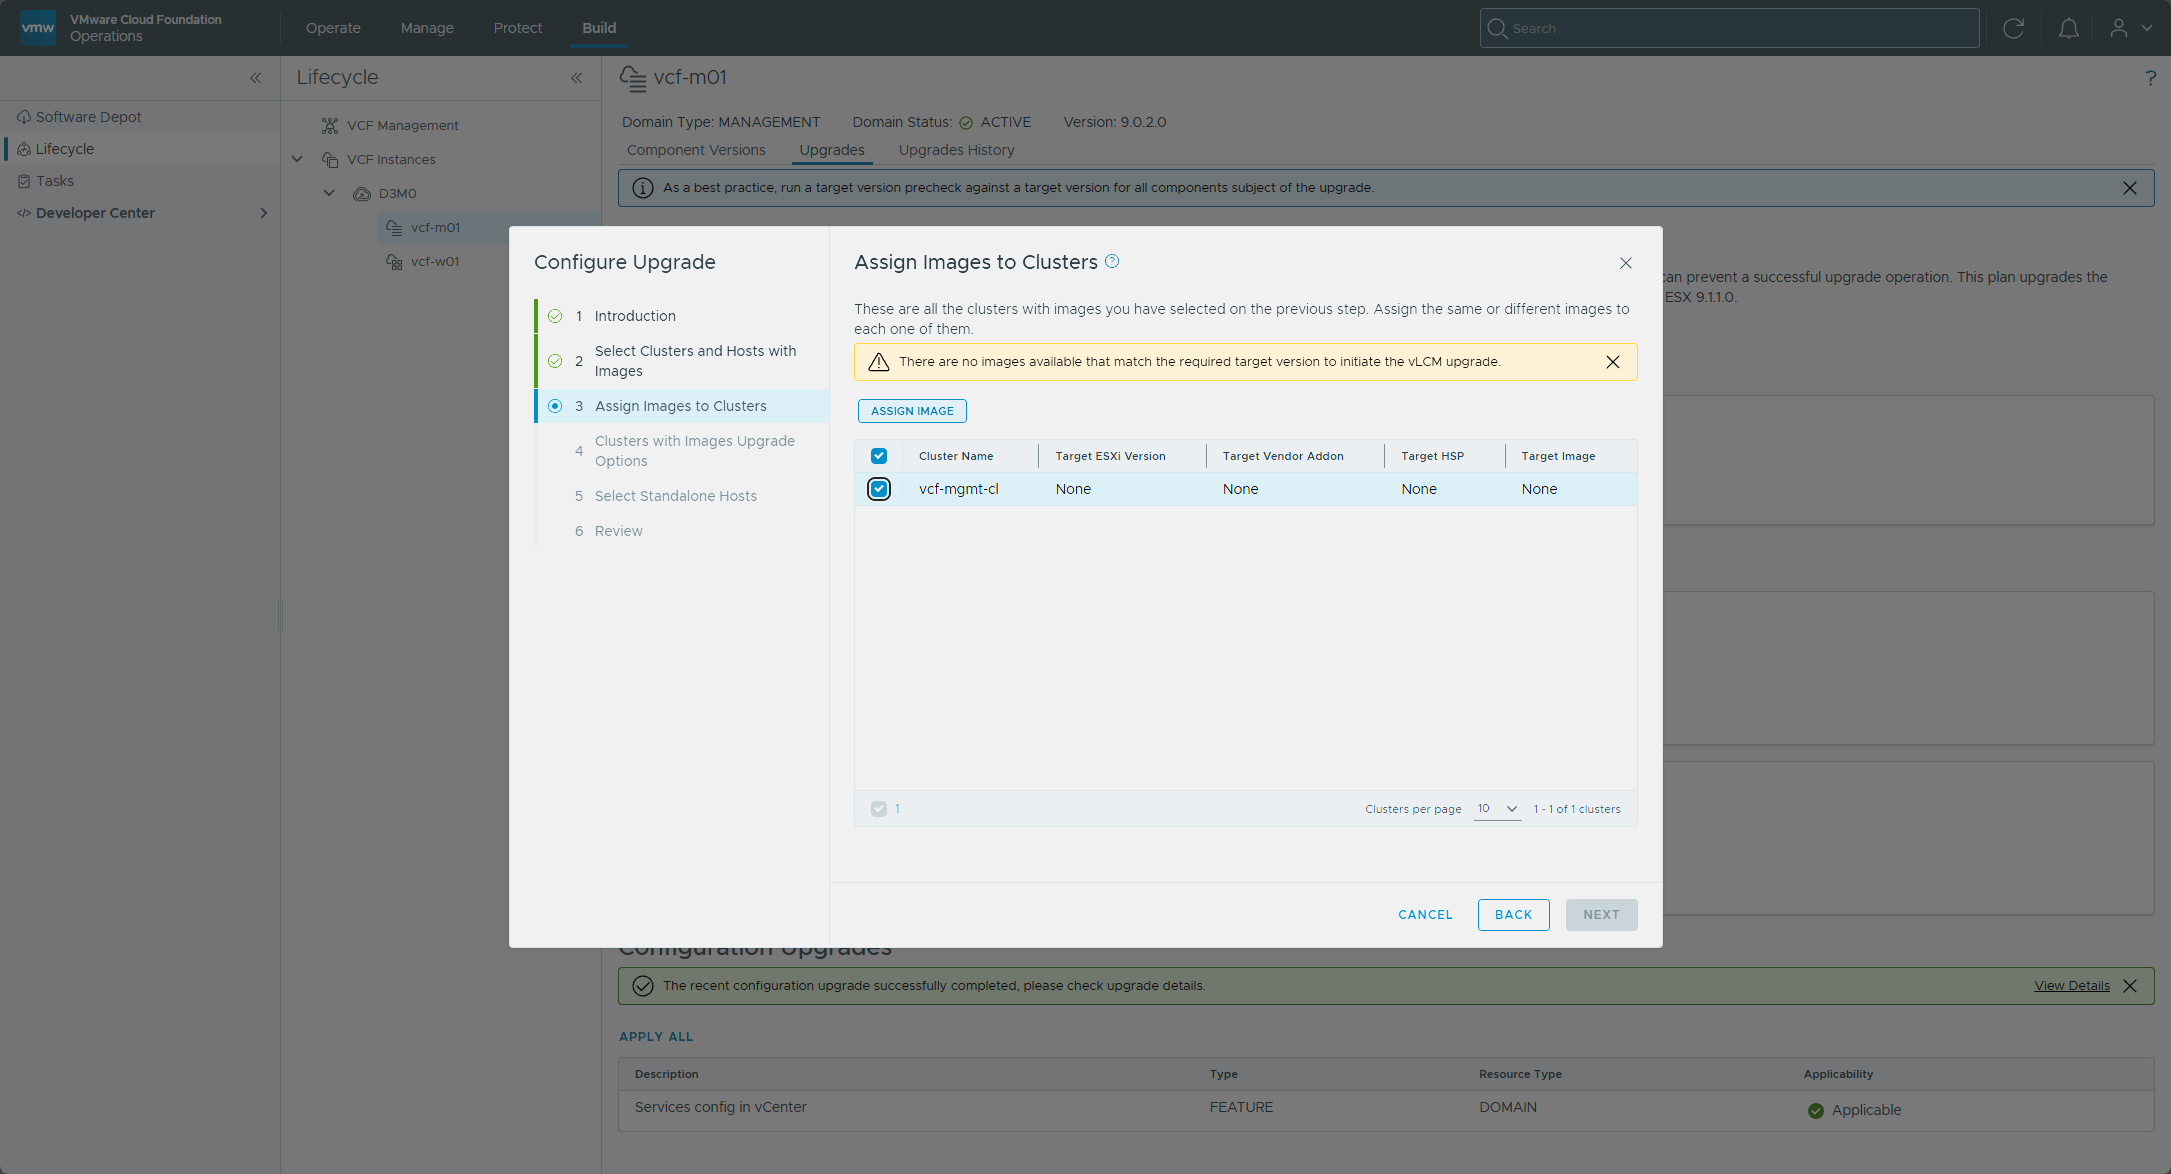The height and width of the screenshot is (1174, 2171).
Task: Click the ASSIGN IMAGE button
Action: click(912, 411)
